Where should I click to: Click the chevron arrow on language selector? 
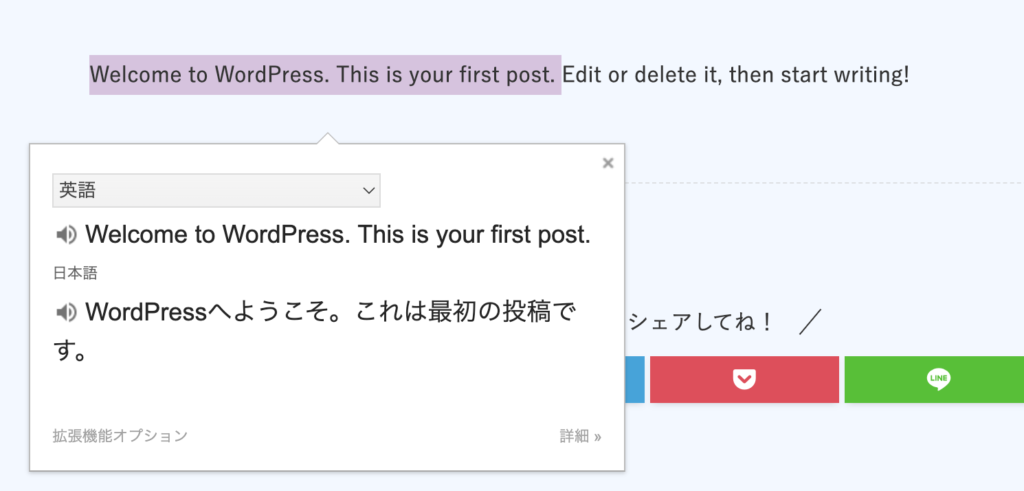(368, 190)
